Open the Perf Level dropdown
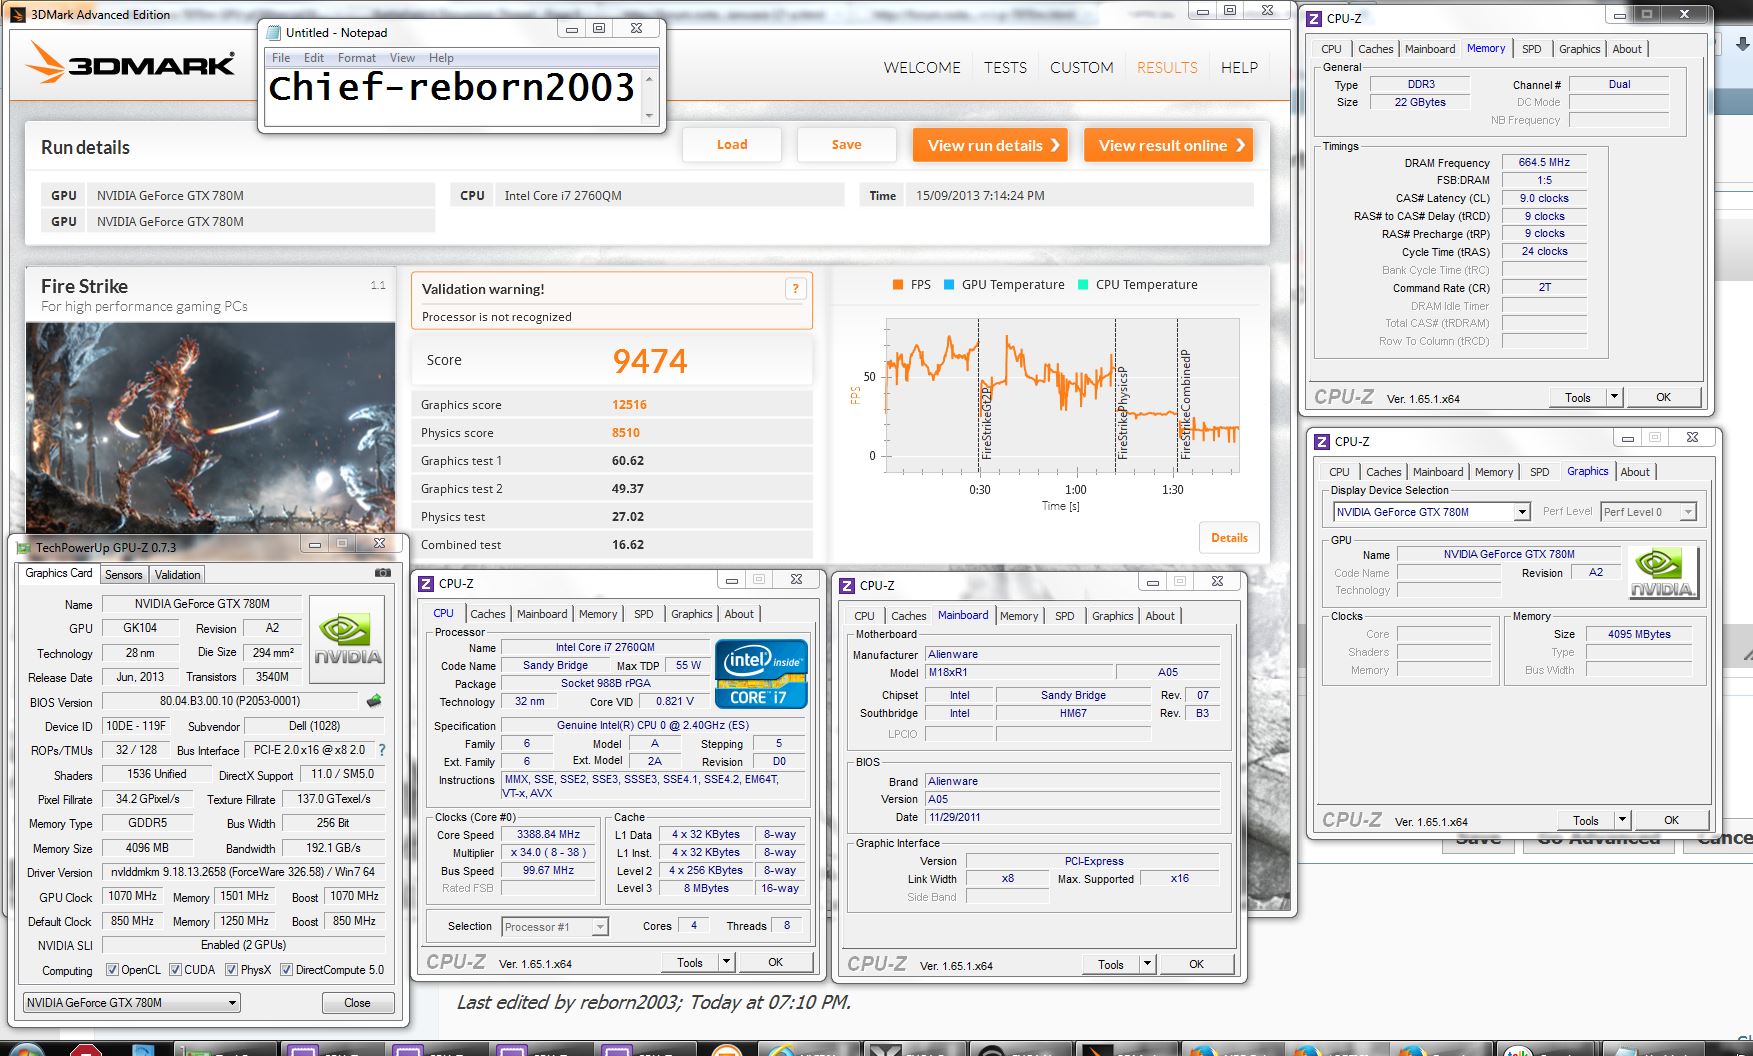The width and height of the screenshot is (1753, 1056). click(x=1648, y=512)
